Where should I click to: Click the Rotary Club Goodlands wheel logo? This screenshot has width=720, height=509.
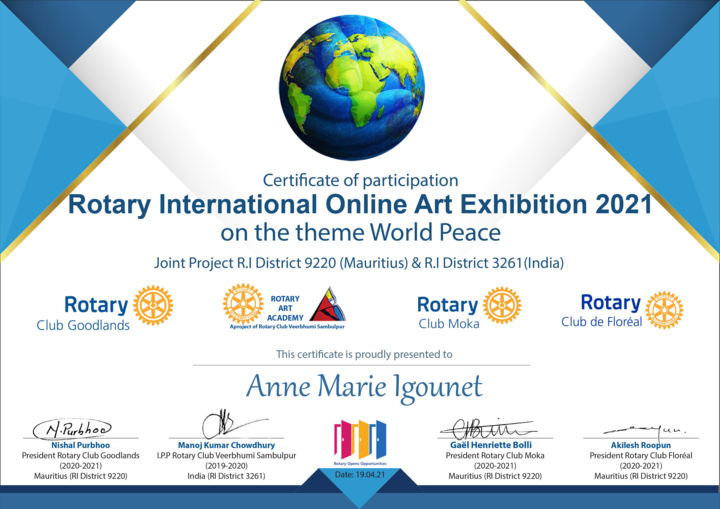(x=153, y=305)
